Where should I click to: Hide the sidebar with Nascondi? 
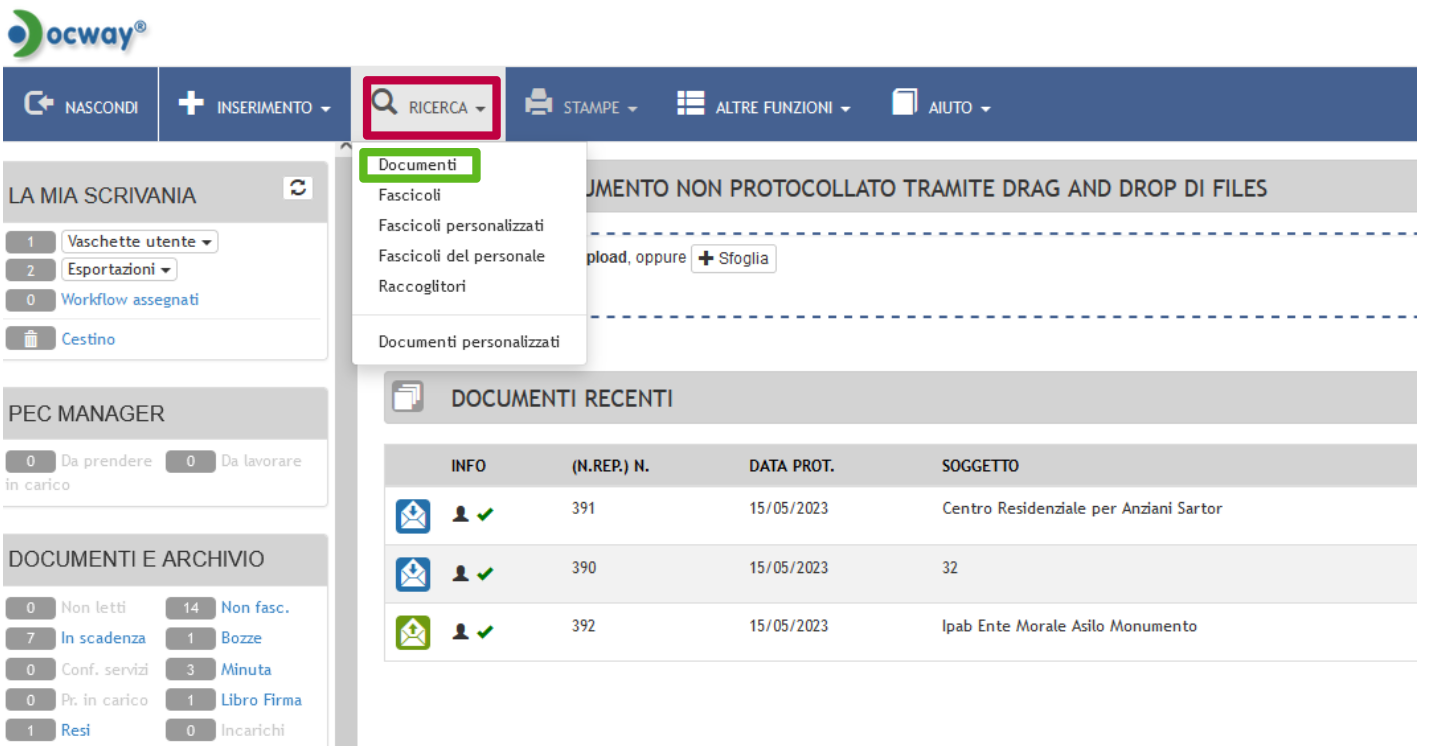(x=81, y=106)
